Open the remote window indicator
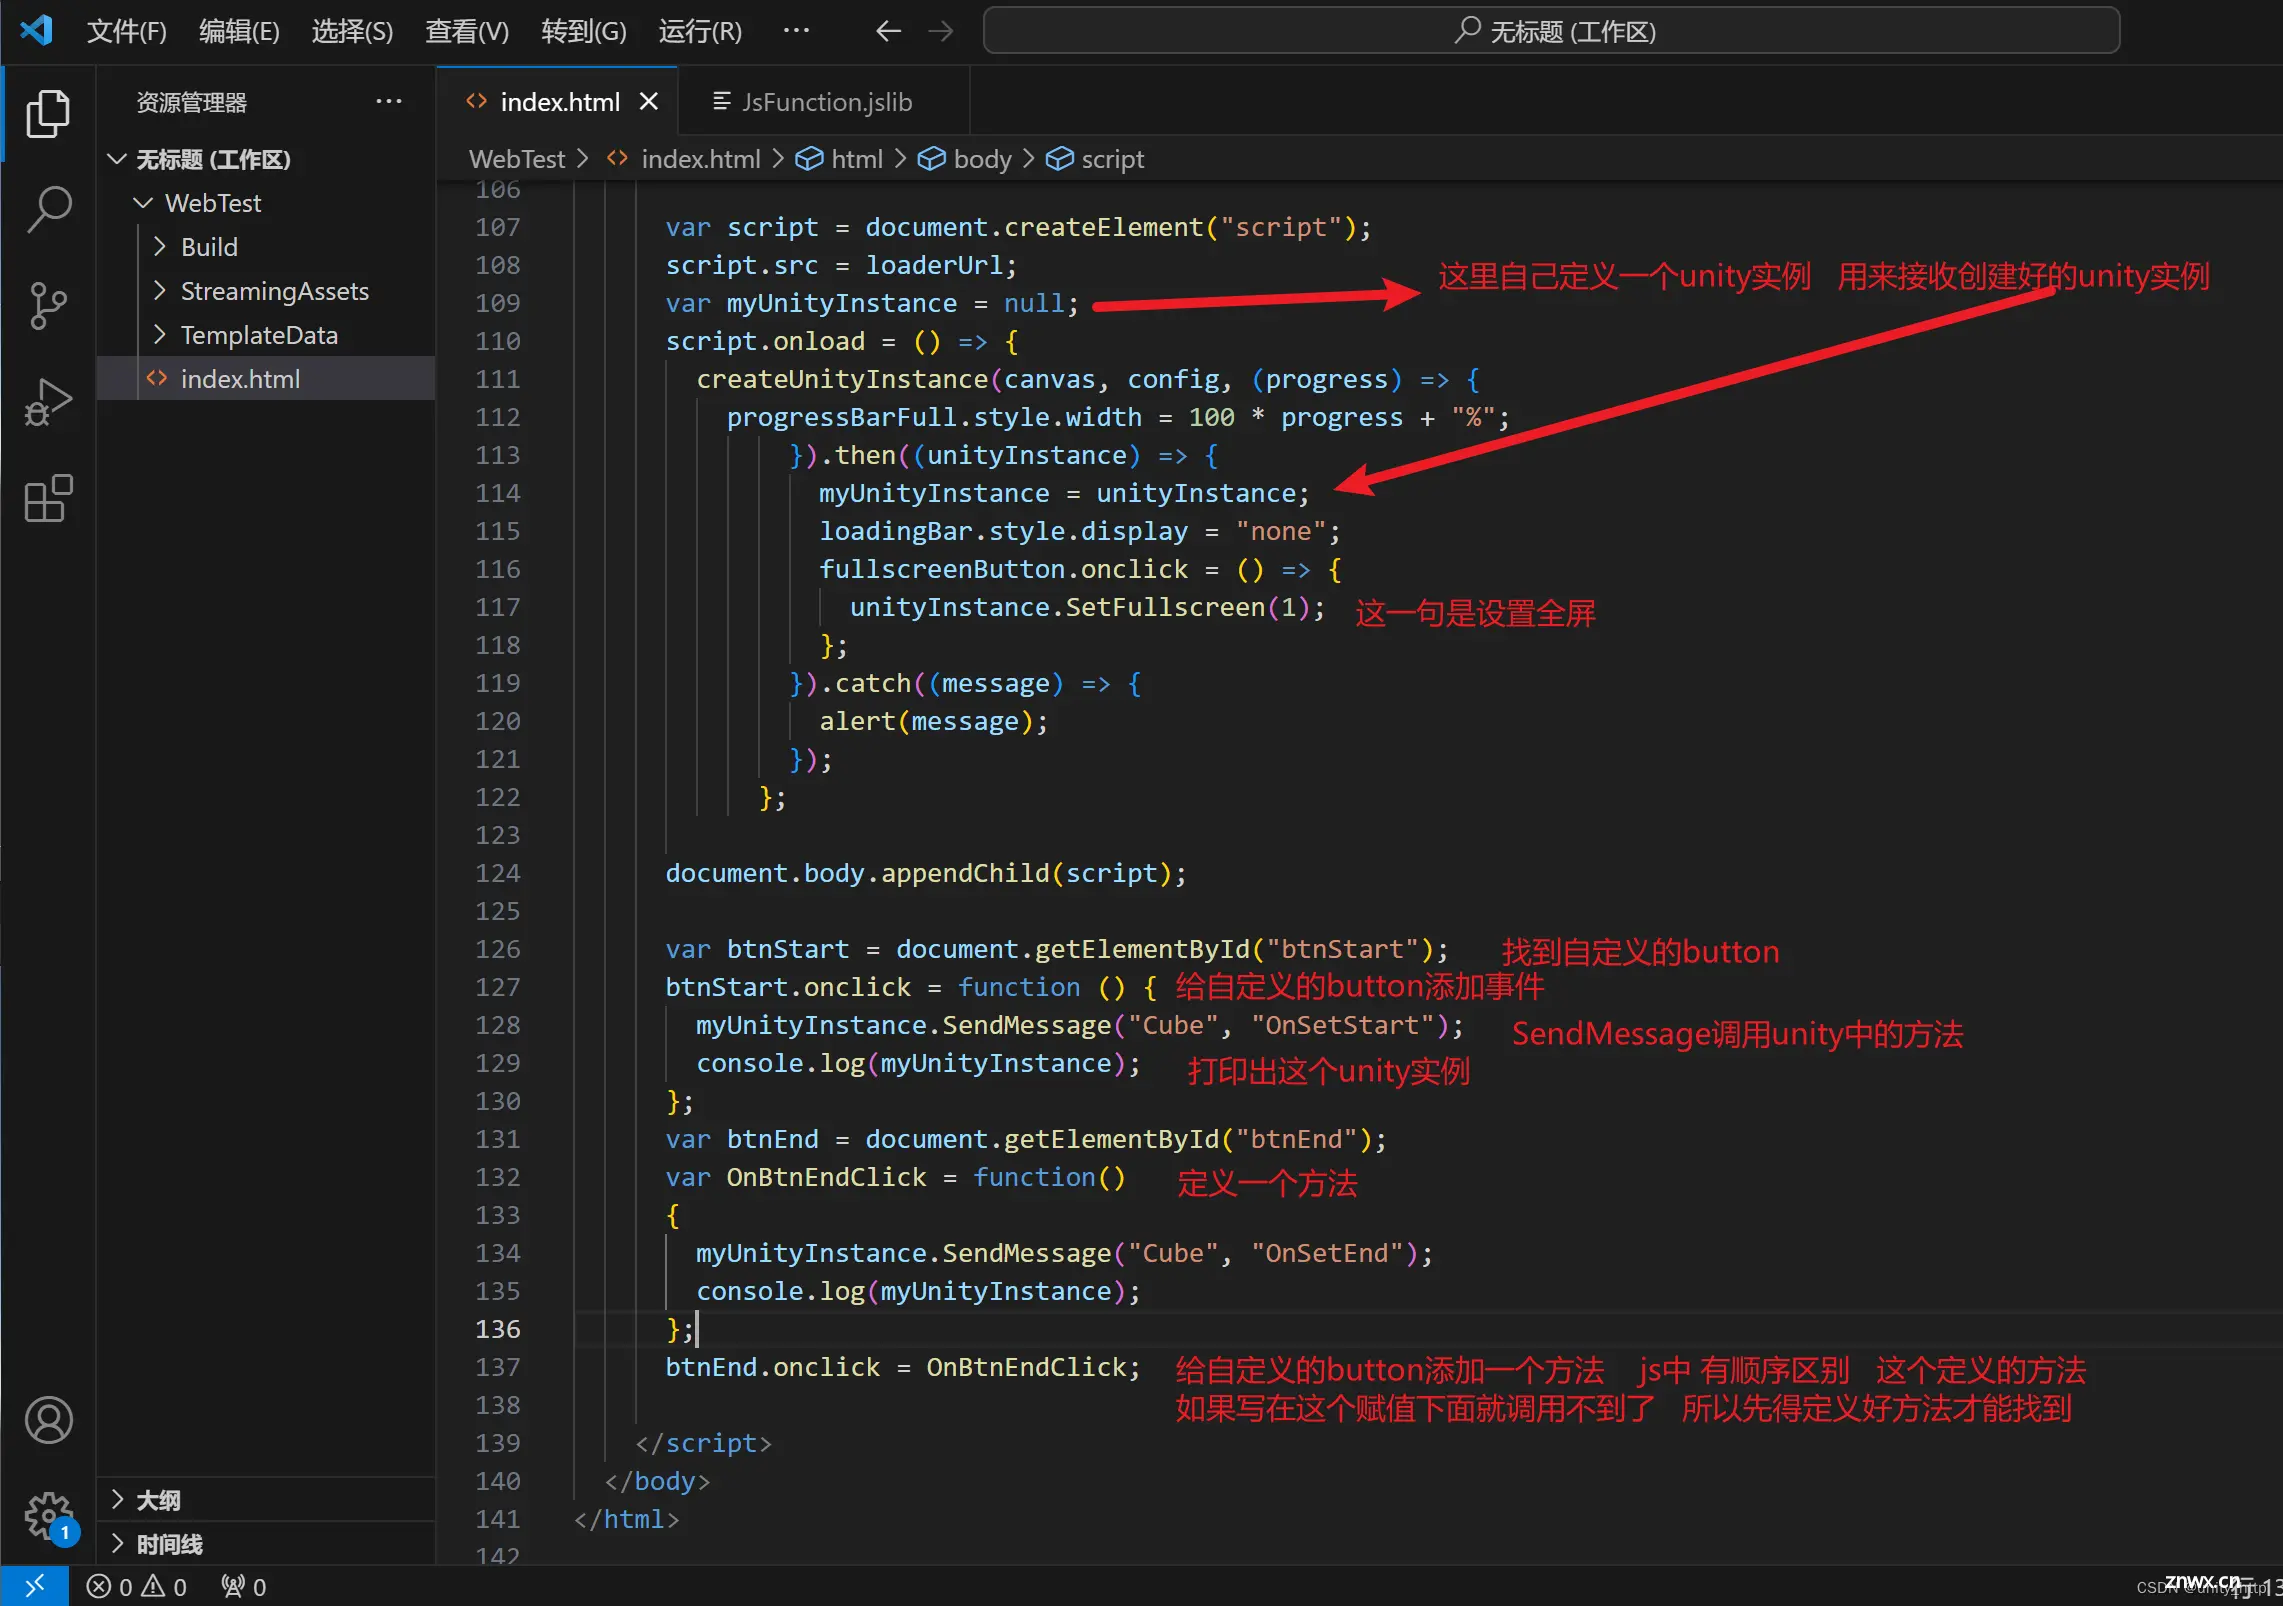This screenshot has height=1606, width=2283. click(x=34, y=1586)
